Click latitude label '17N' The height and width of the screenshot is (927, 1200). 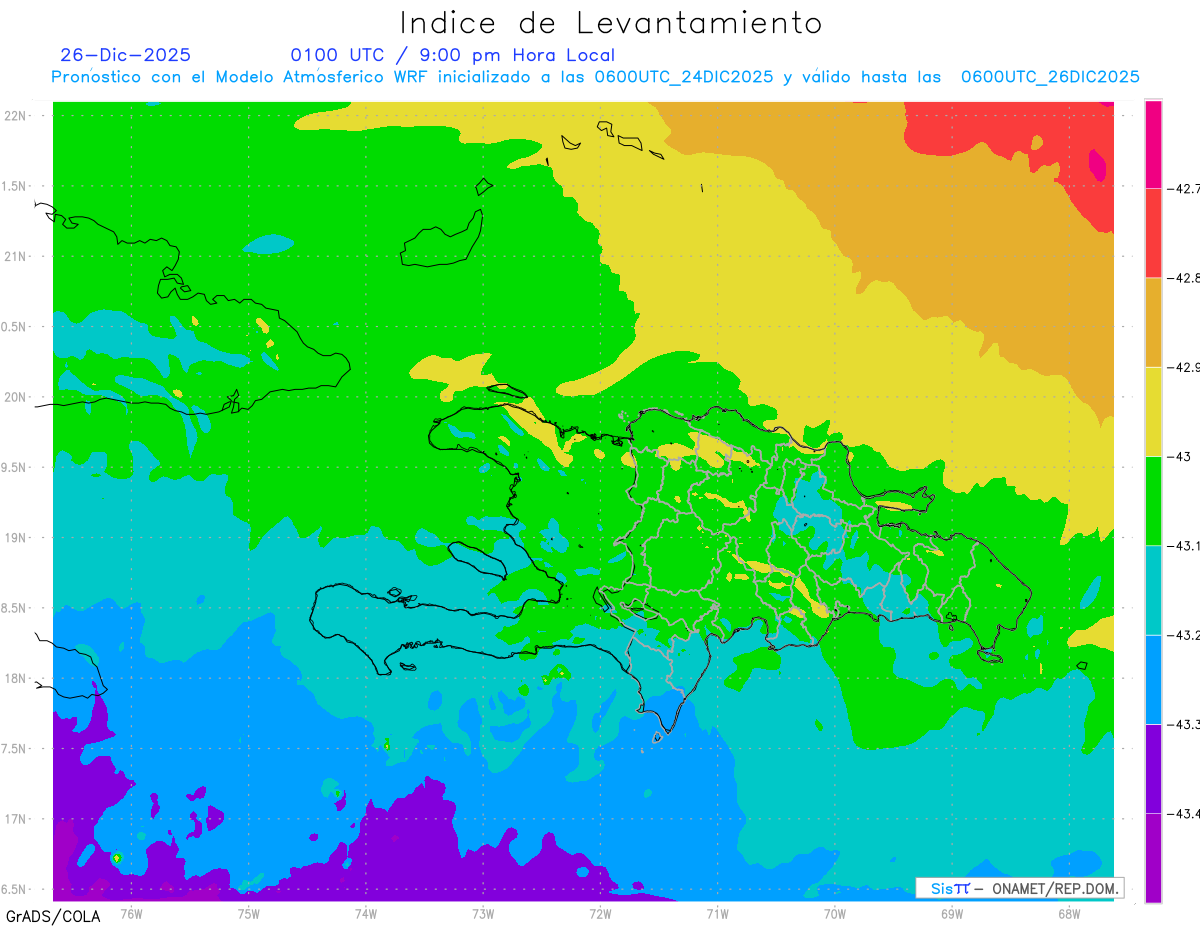pos(14,819)
